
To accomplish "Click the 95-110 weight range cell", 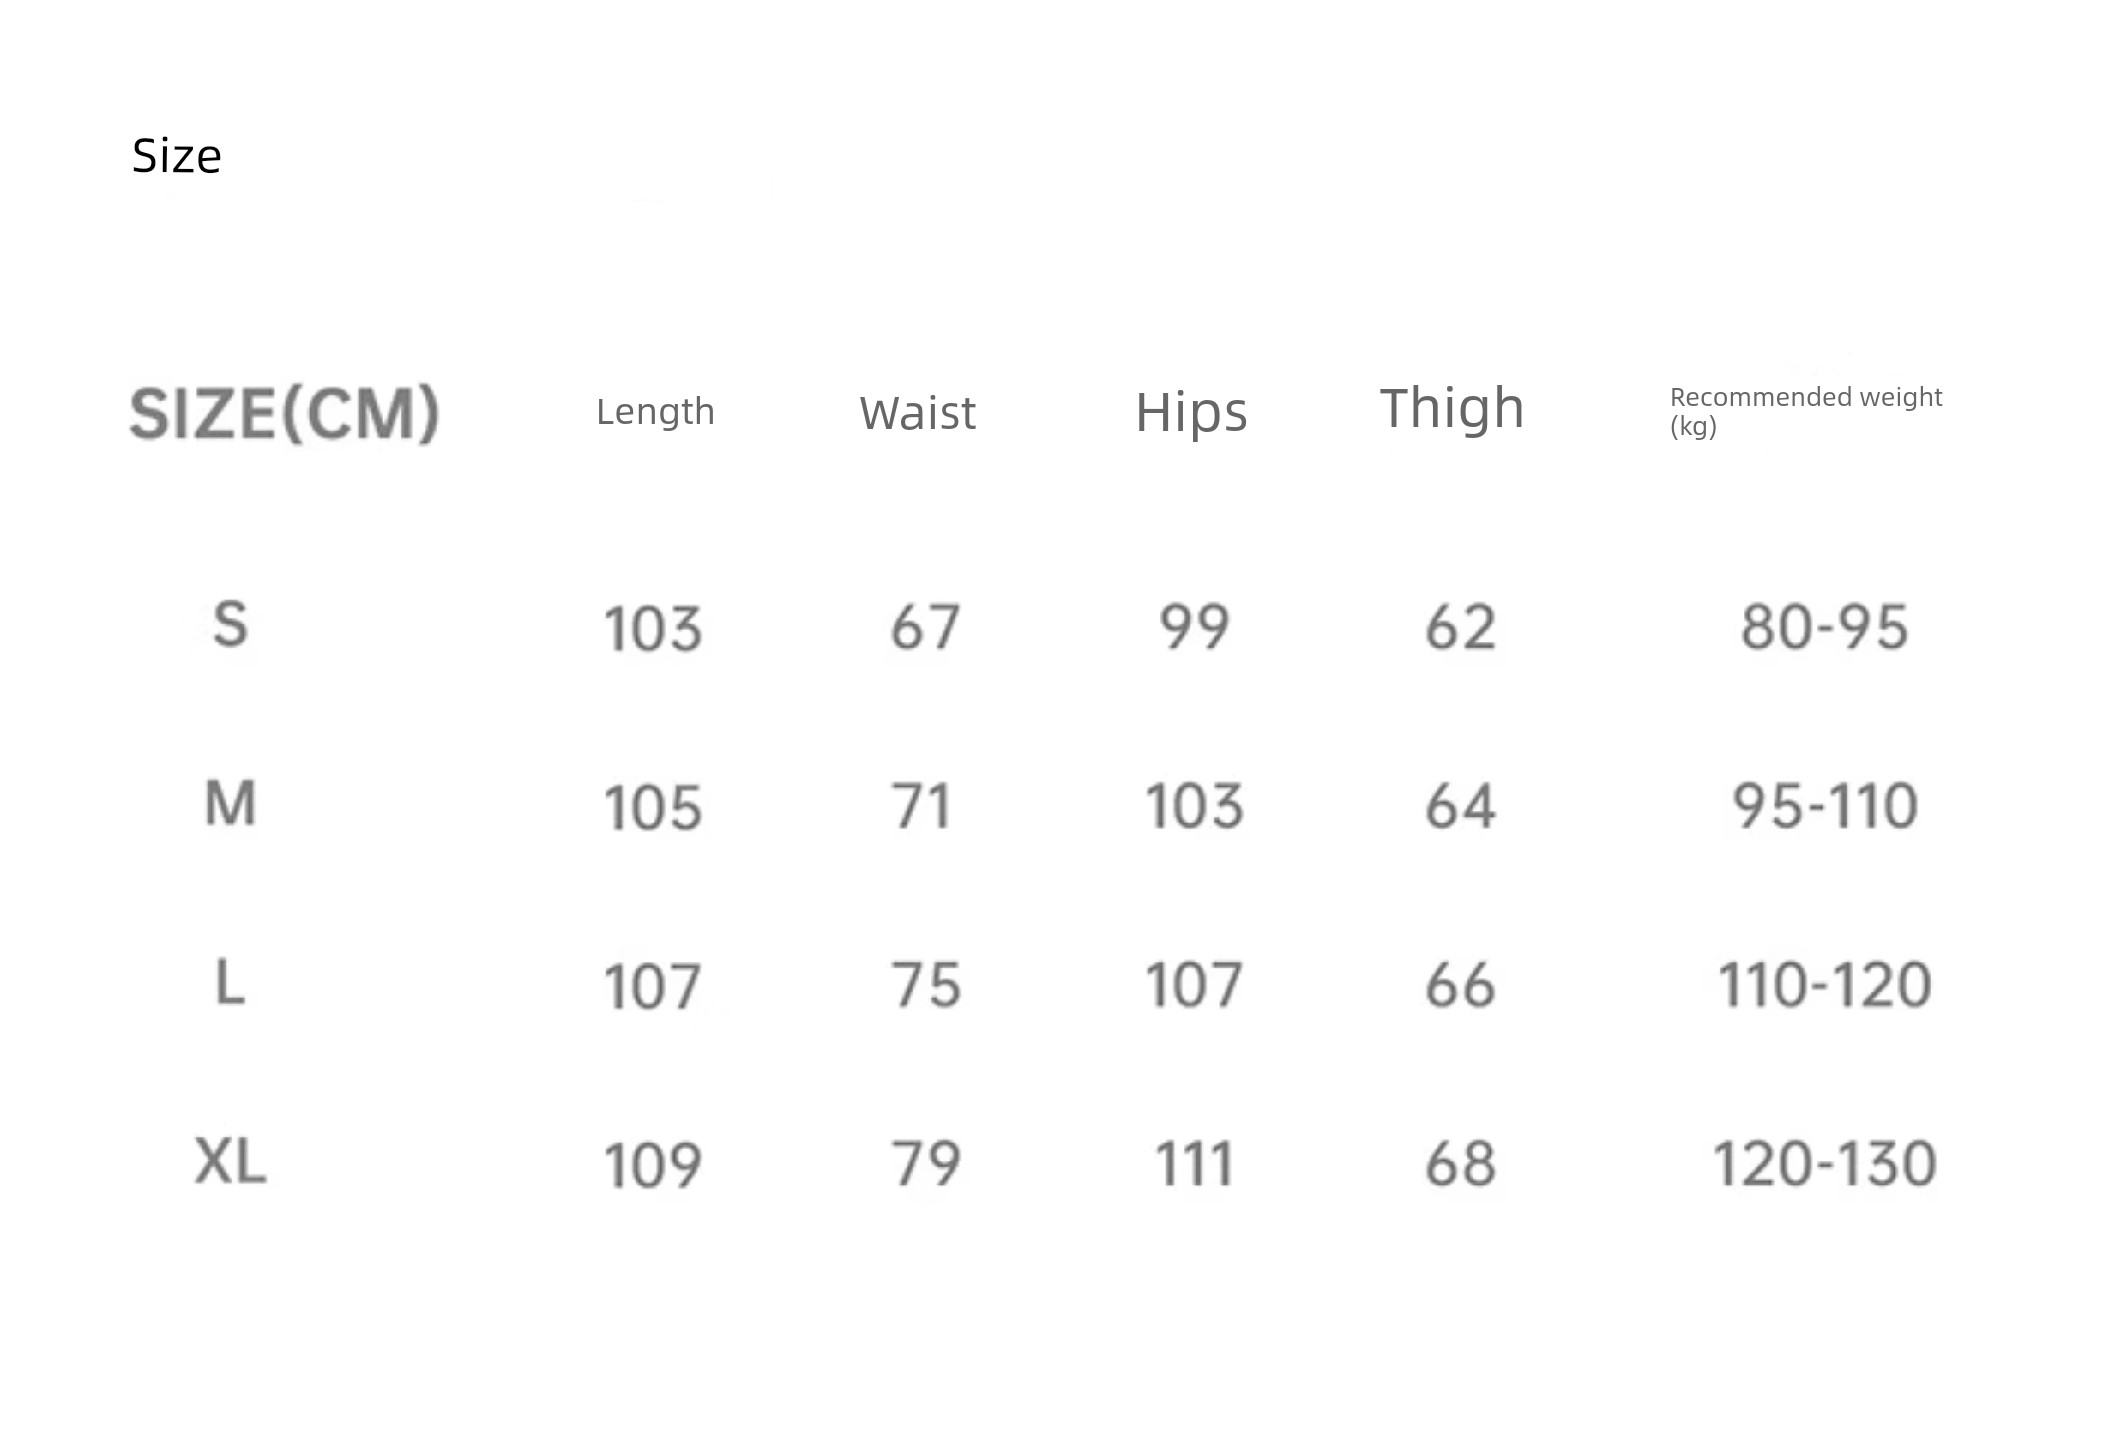I will 1825,806.
